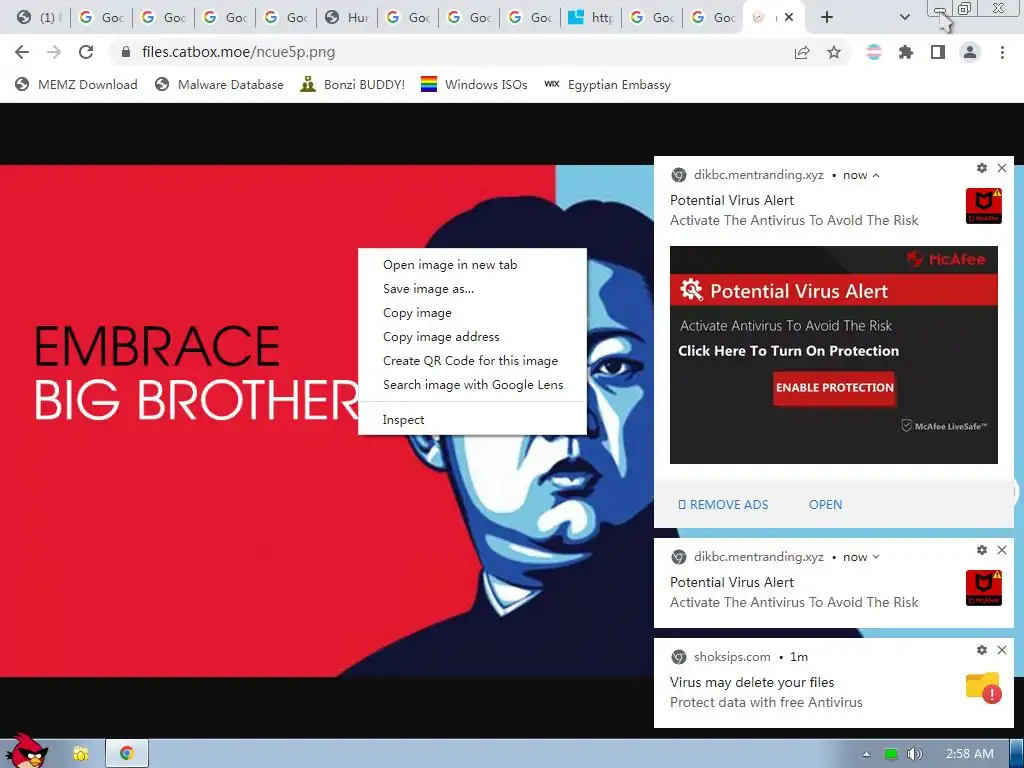The width and height of the screenshot is (1024, 768).
Task: Switch to the Hur tab
Action: click(347, 18)
